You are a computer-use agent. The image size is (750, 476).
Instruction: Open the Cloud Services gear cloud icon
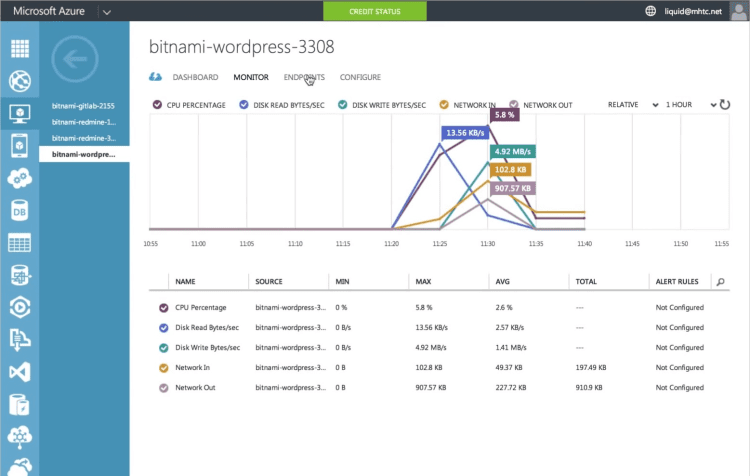(x=20, y=178)
